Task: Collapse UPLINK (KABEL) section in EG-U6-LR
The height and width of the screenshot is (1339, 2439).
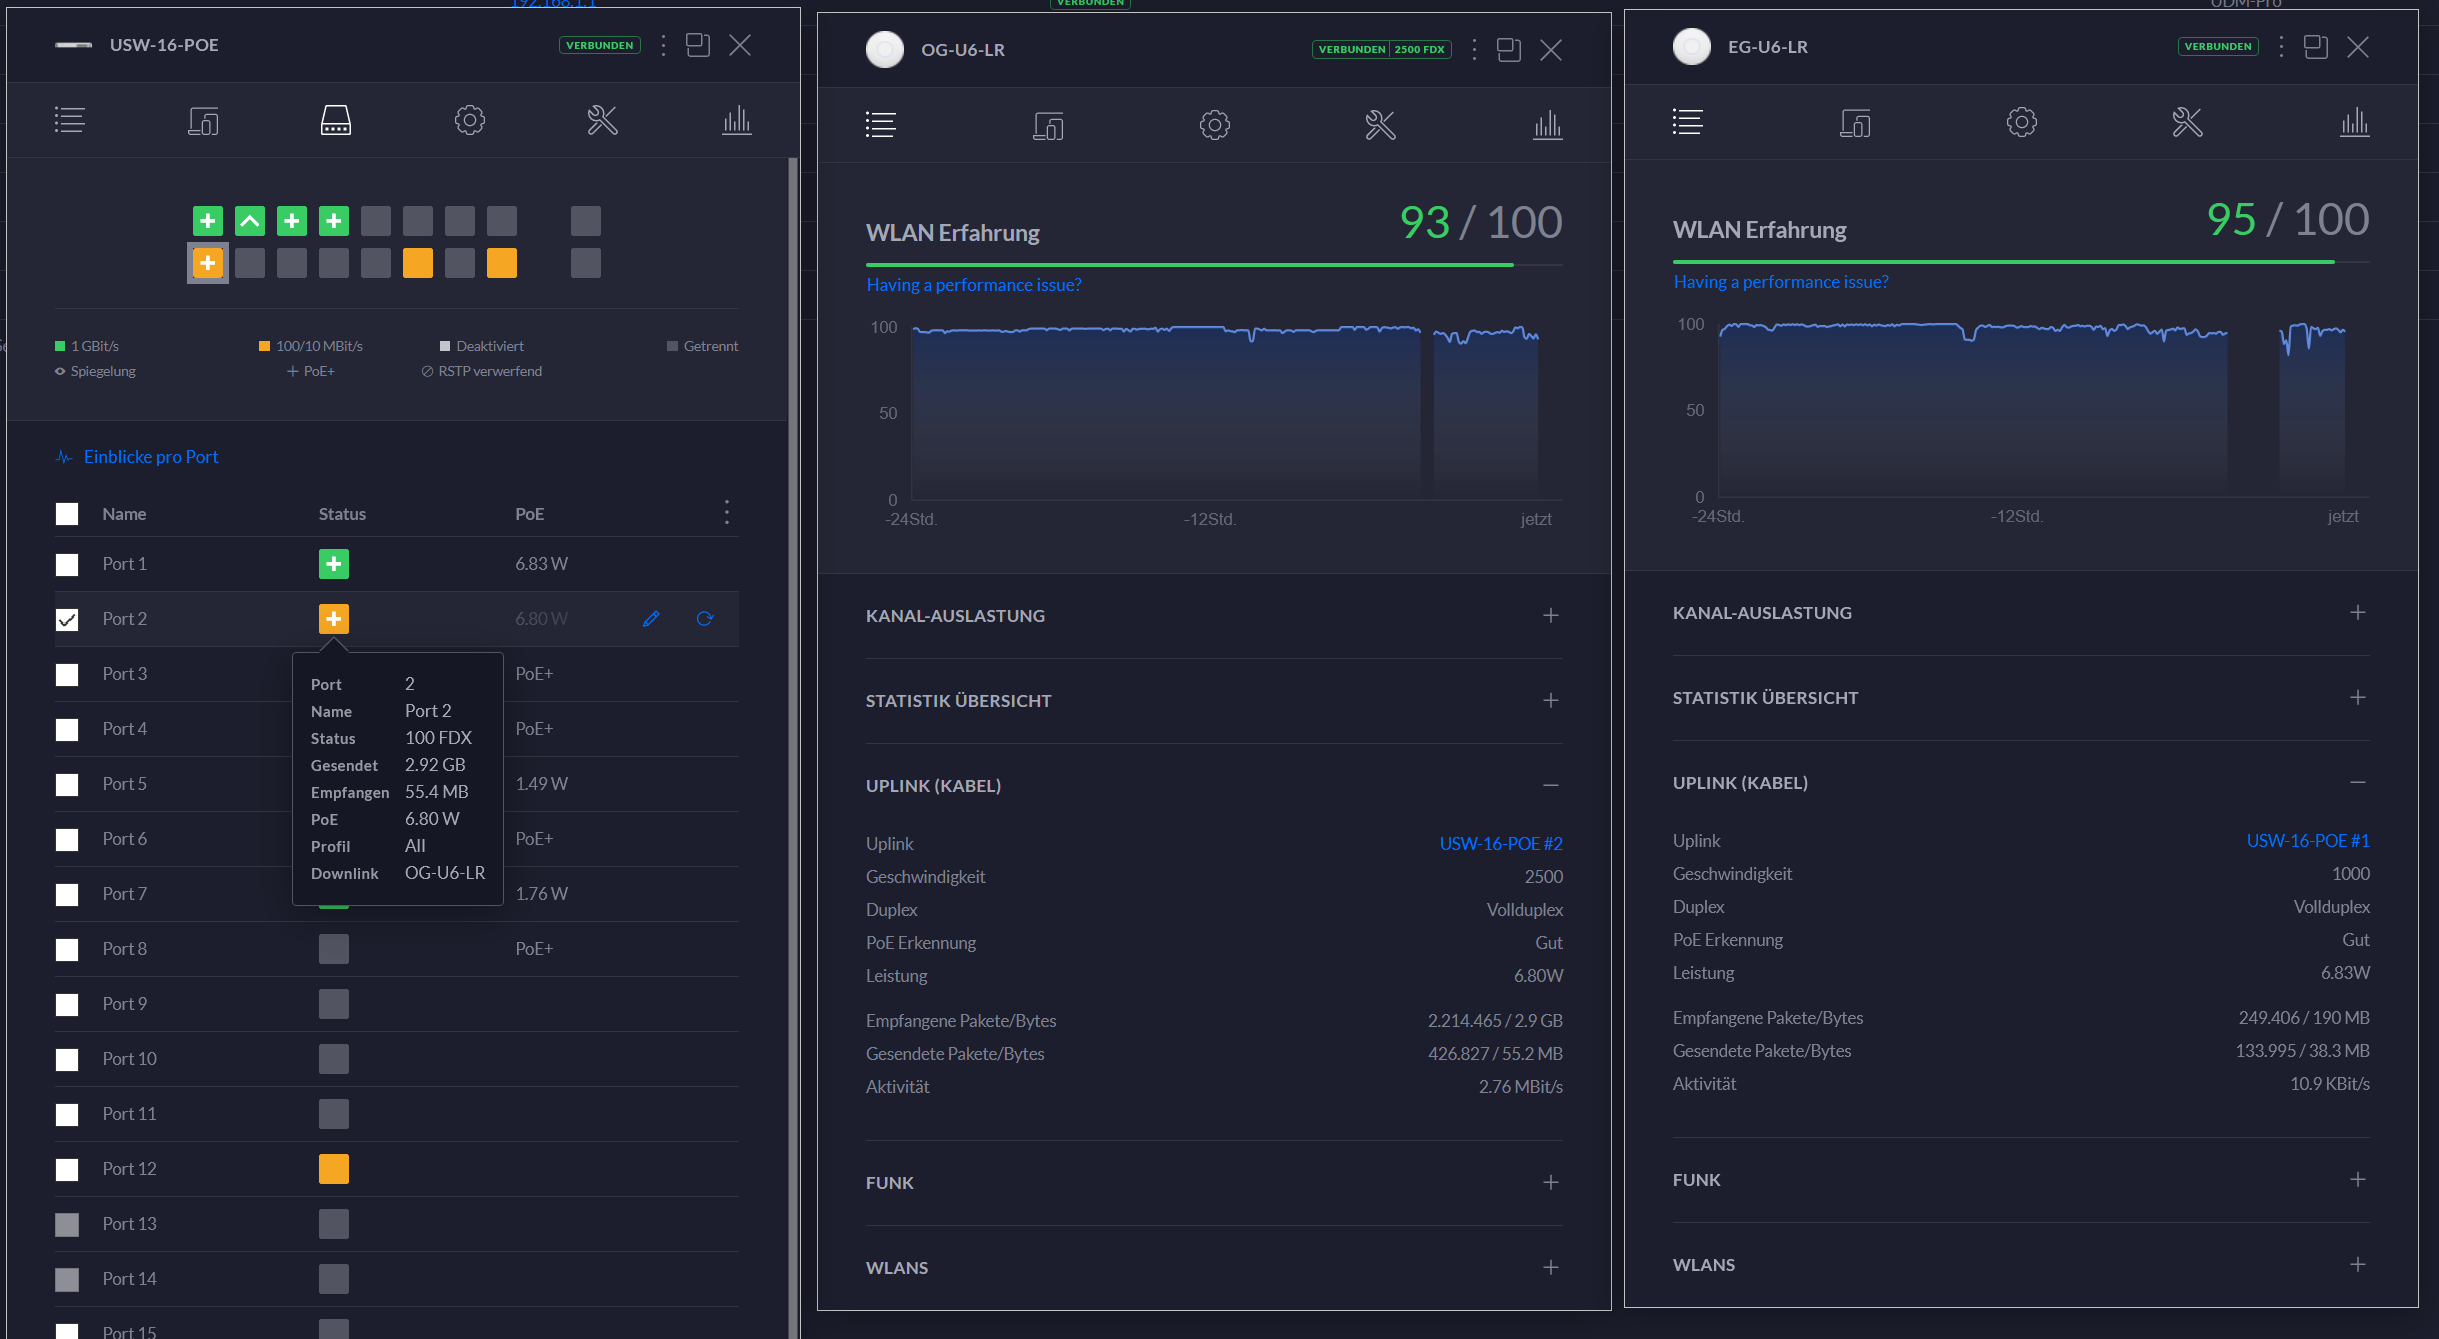Action: pos(2357,783)
